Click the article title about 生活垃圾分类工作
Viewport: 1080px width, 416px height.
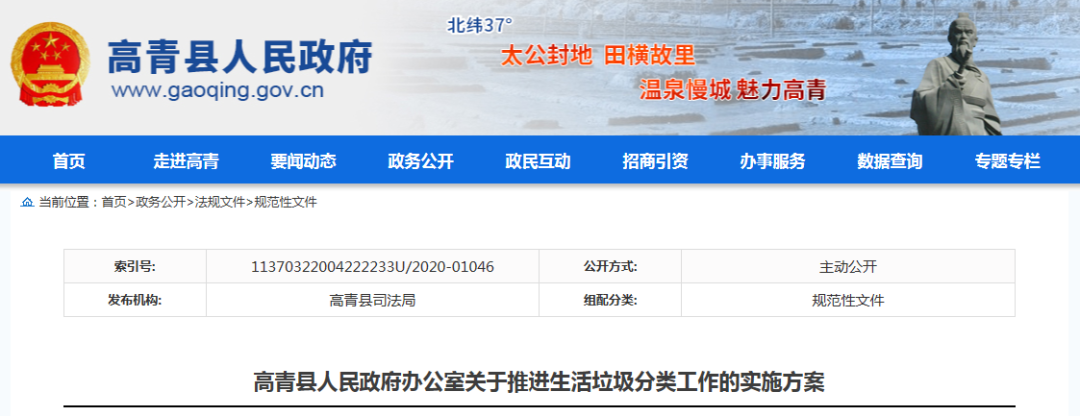coord(539,381)
